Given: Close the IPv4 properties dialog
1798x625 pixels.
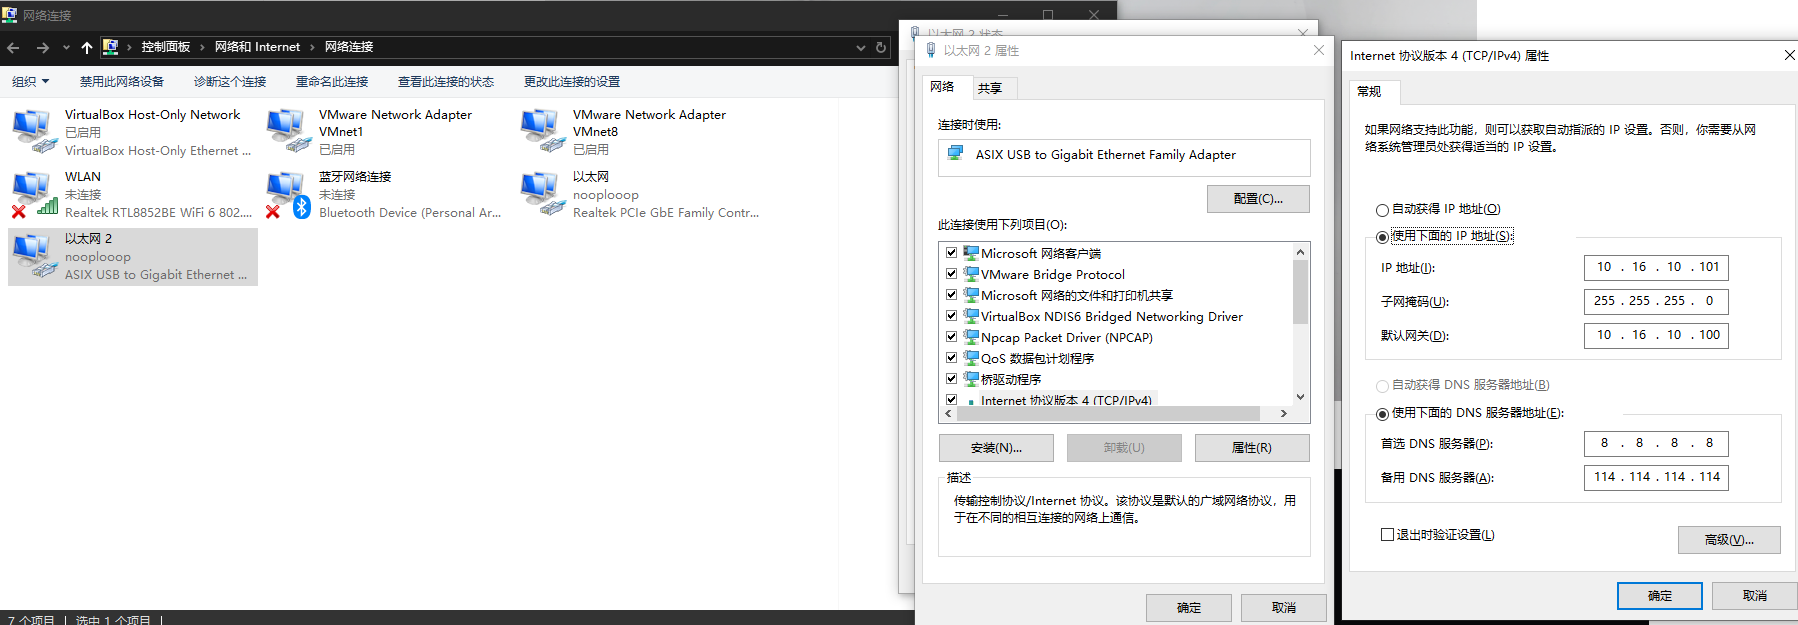Looking at the screenshot, I should pyautogui.click(x=1789, y=55).
